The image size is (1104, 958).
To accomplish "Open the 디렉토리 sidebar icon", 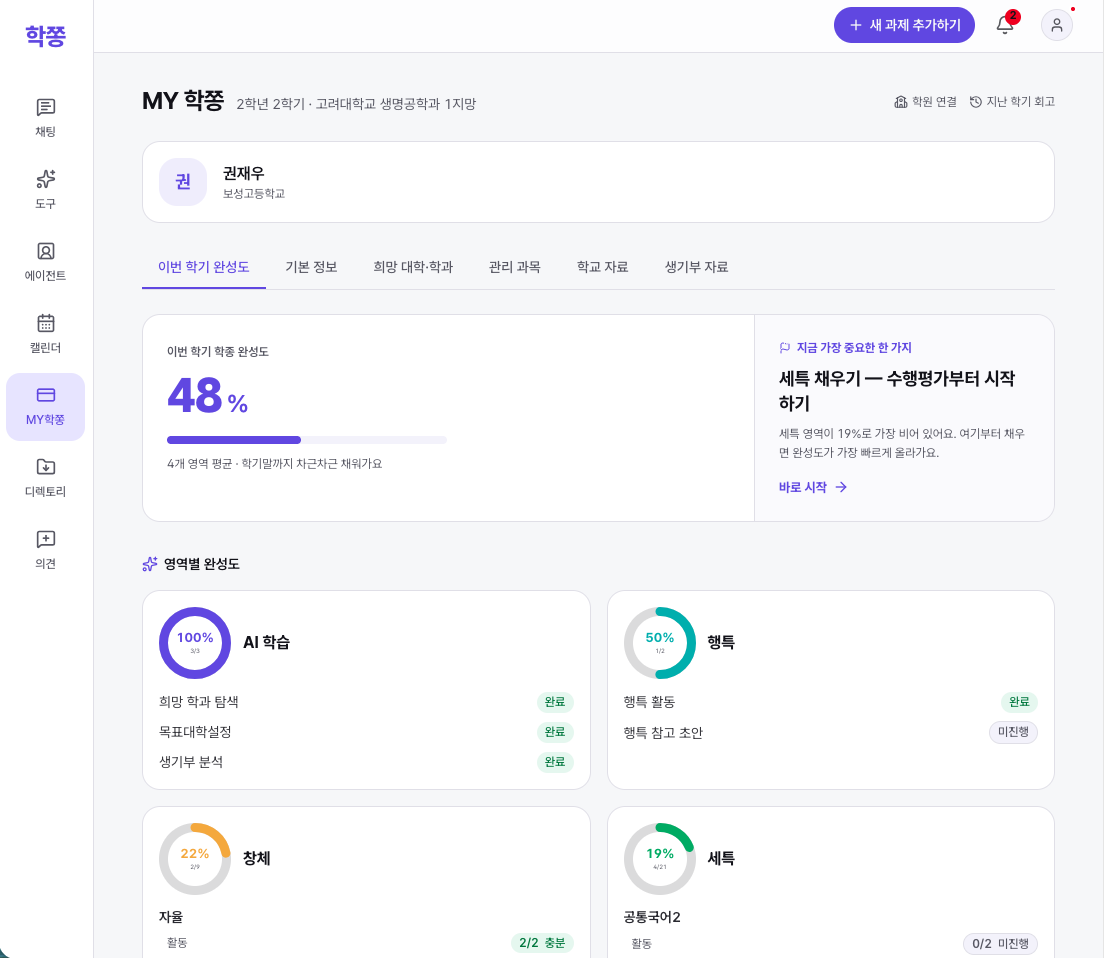I will tap(46, 478).
